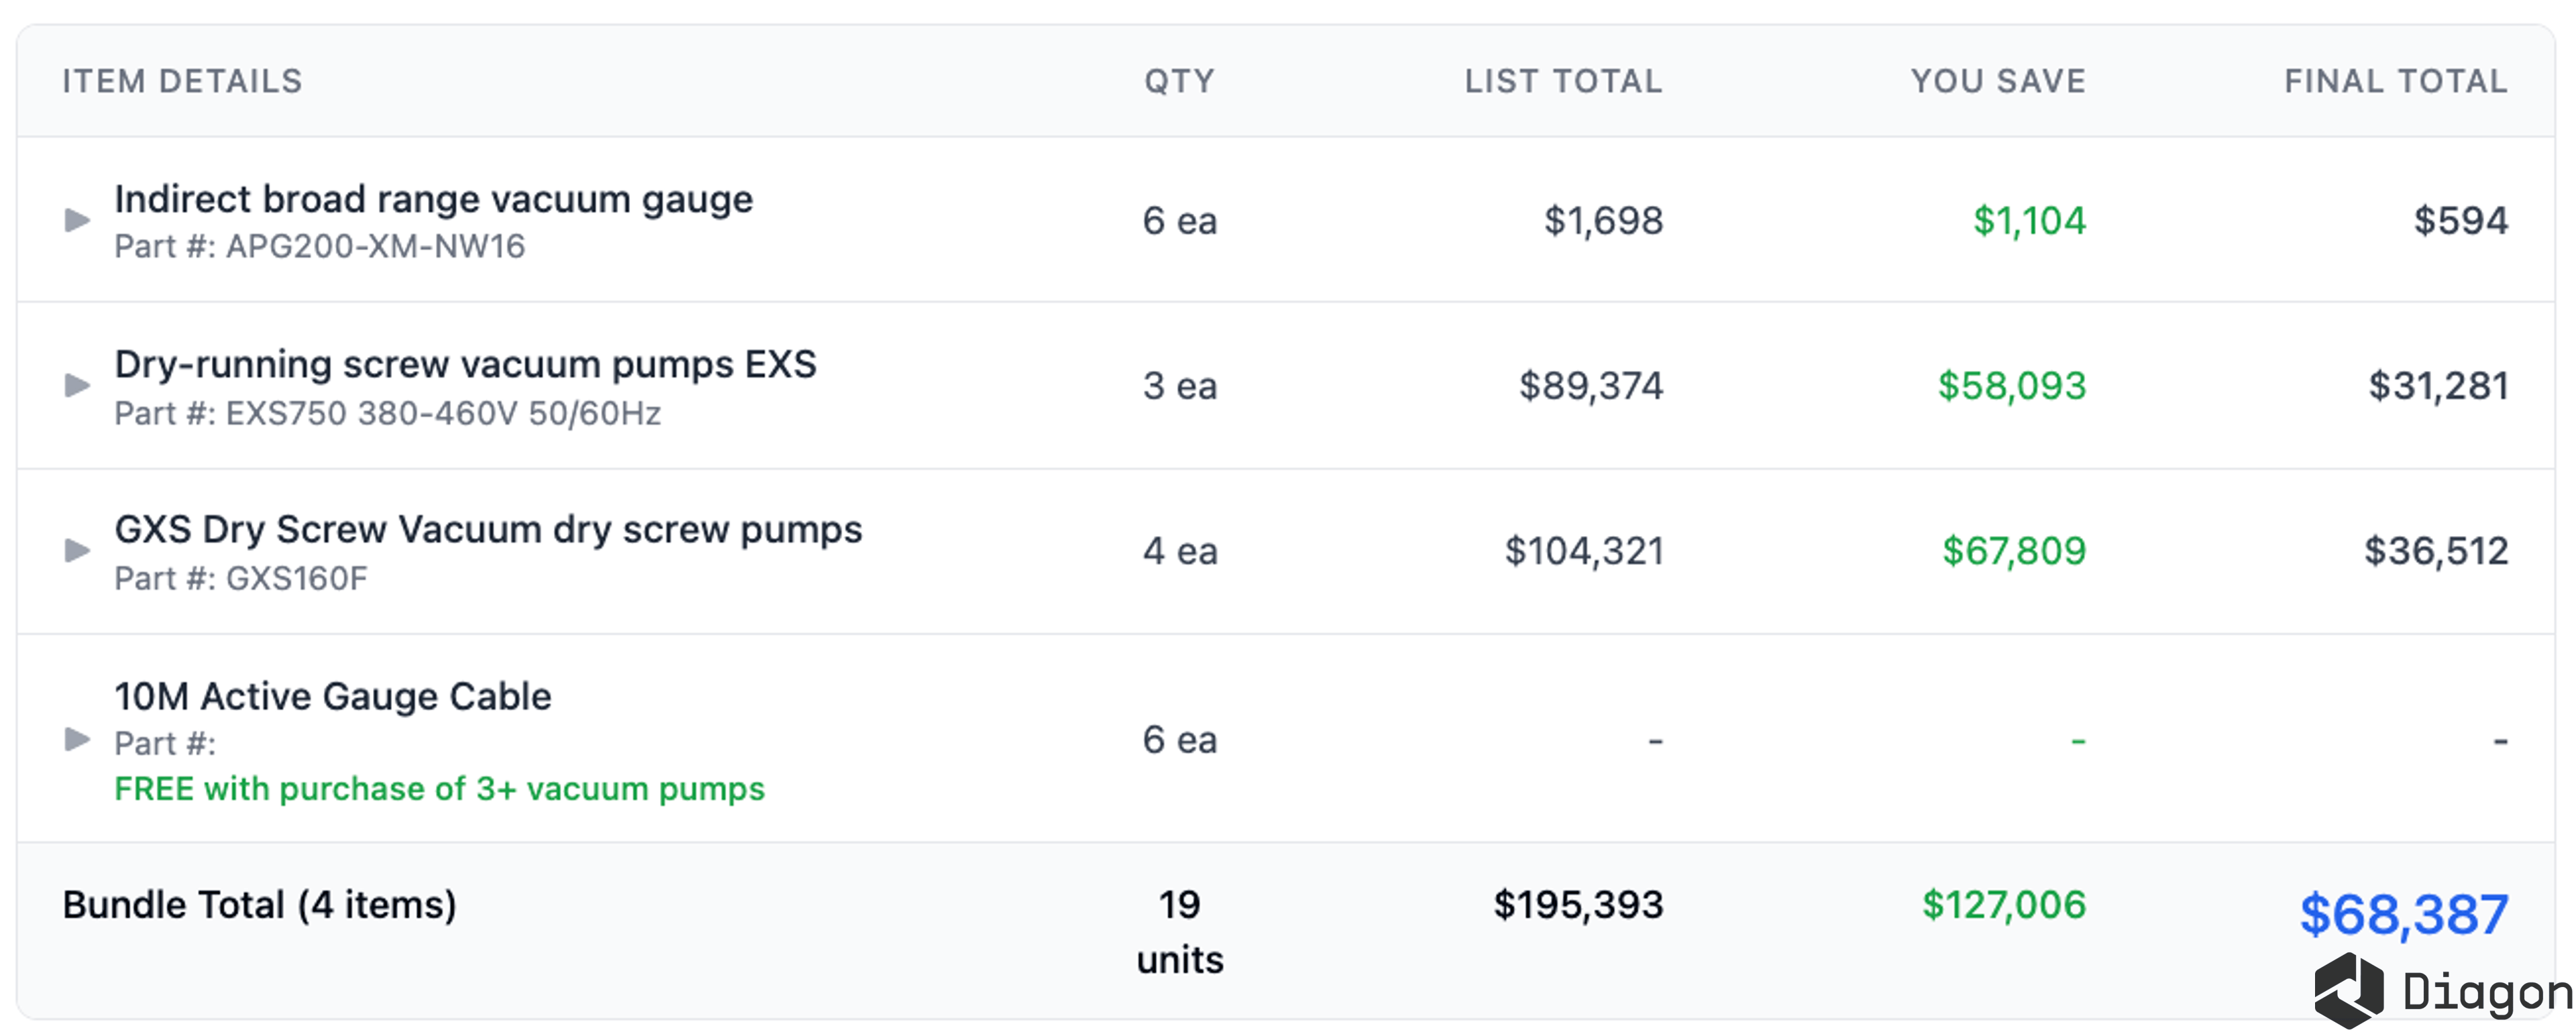Click the $58,093 savings for EXS pumps
This screenshot has height=1034, width=2576.
[x=2012, y=386]
